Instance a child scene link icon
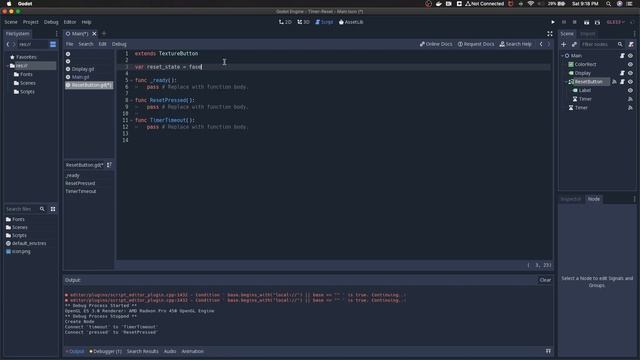This screenshot has height=360, width=640. 574,44
